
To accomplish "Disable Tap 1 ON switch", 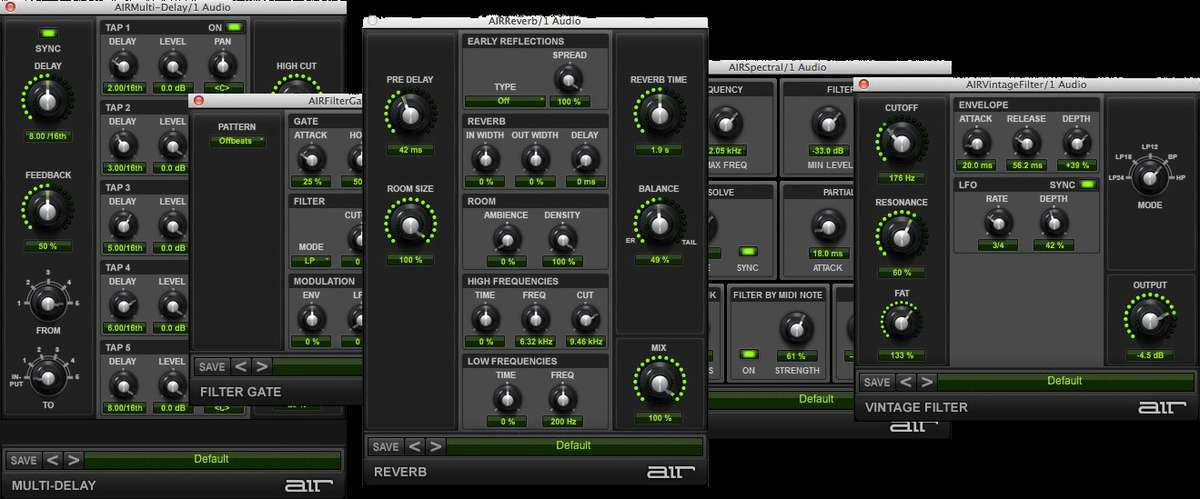I will pos(234,27).
